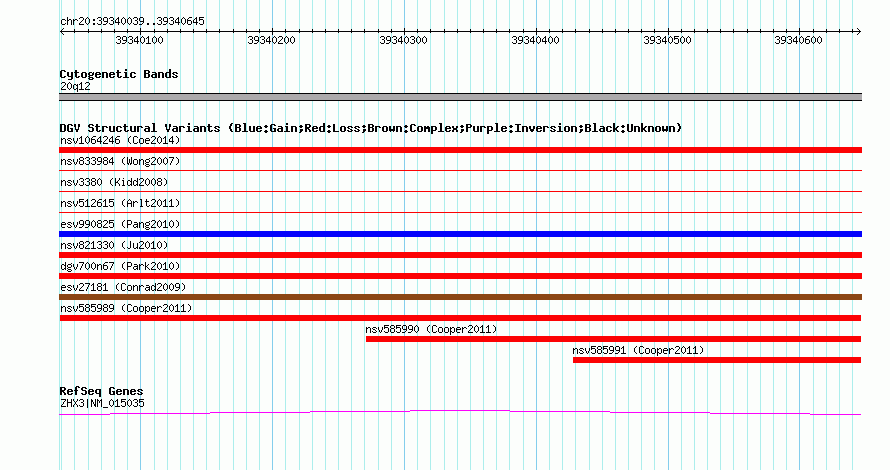
Task: Click the nsv833984 (Wong2007) label
Action: tap(120, 161)
